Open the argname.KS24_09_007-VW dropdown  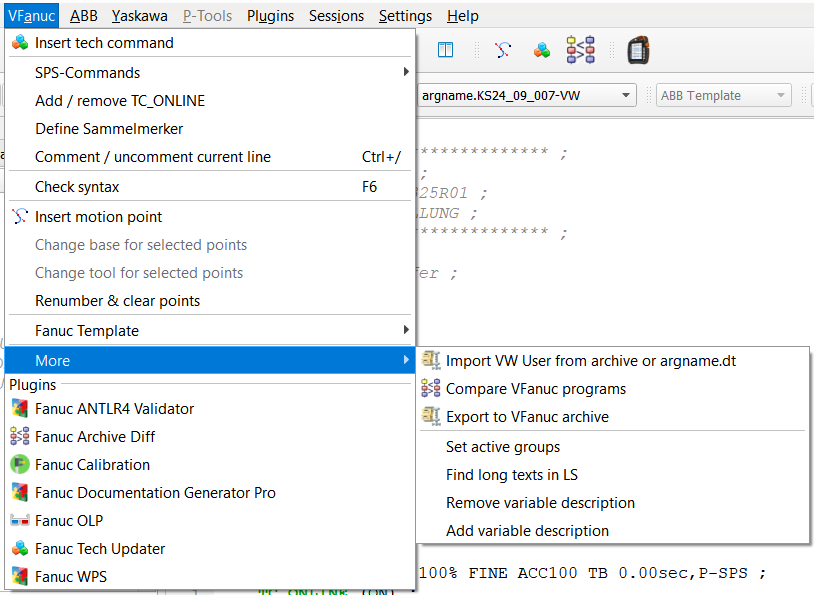[527, 96]
